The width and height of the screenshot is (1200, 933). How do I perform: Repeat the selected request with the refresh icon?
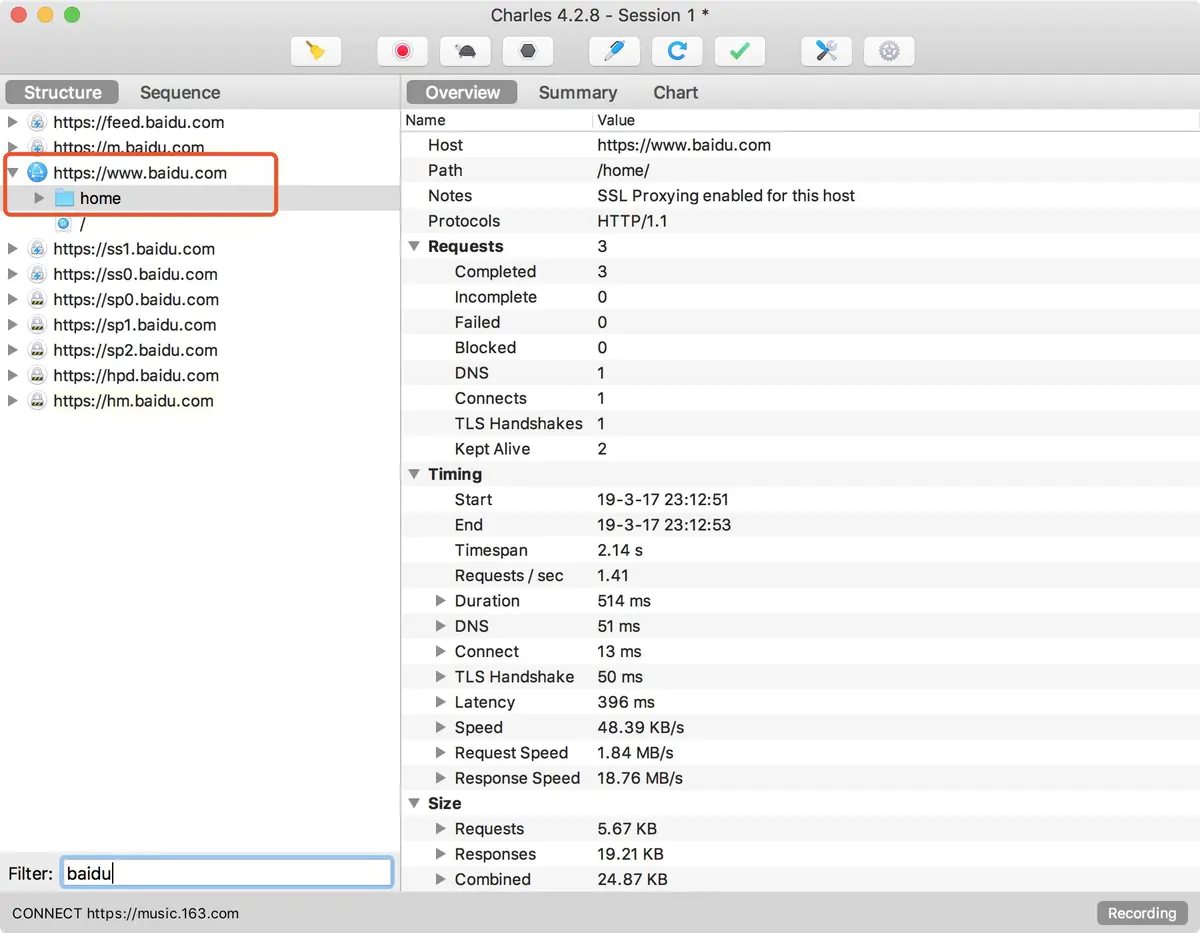tap(677, 51)
